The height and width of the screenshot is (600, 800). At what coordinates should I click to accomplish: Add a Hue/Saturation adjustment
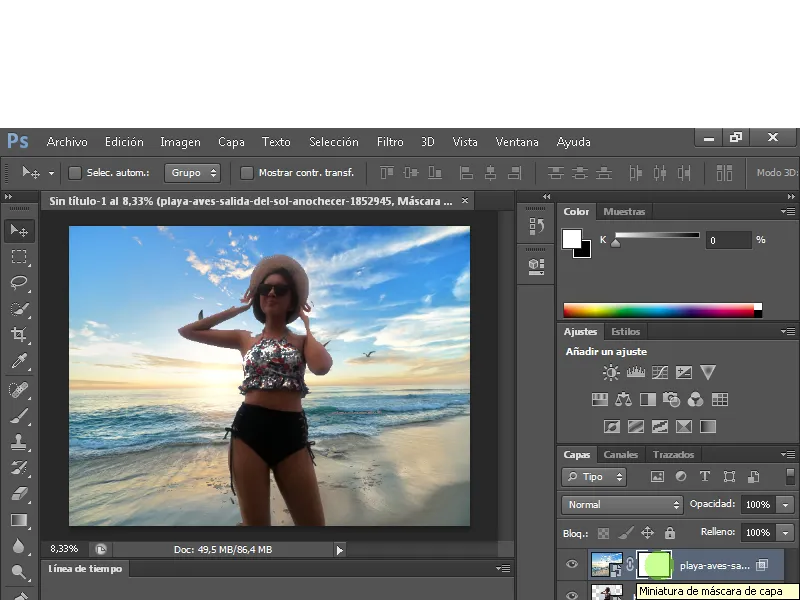tap(599, 399)
